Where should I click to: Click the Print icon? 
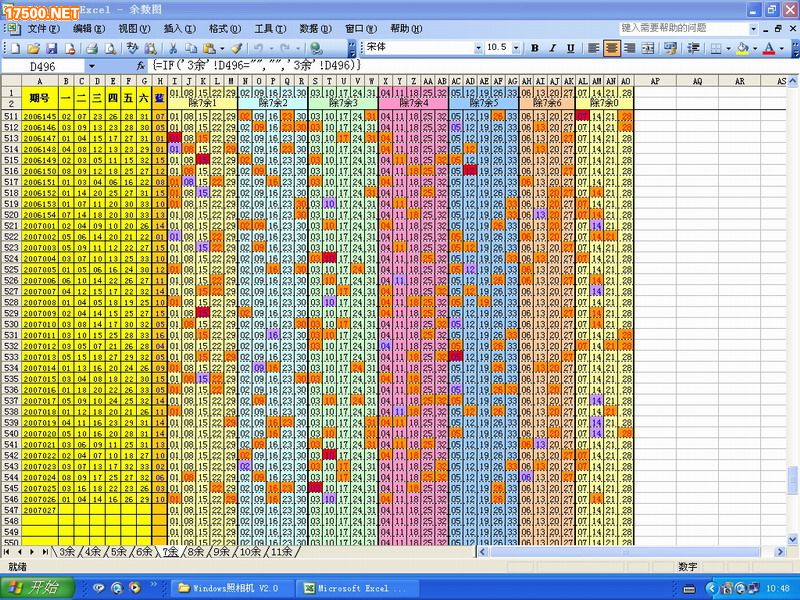tap(92, 48)
